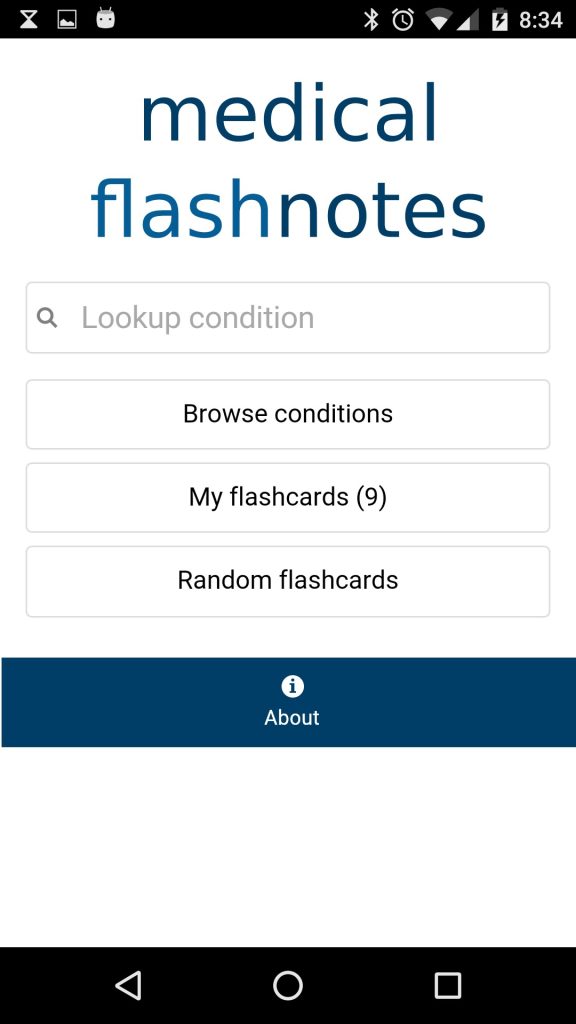Open Browse conditions

288,414
